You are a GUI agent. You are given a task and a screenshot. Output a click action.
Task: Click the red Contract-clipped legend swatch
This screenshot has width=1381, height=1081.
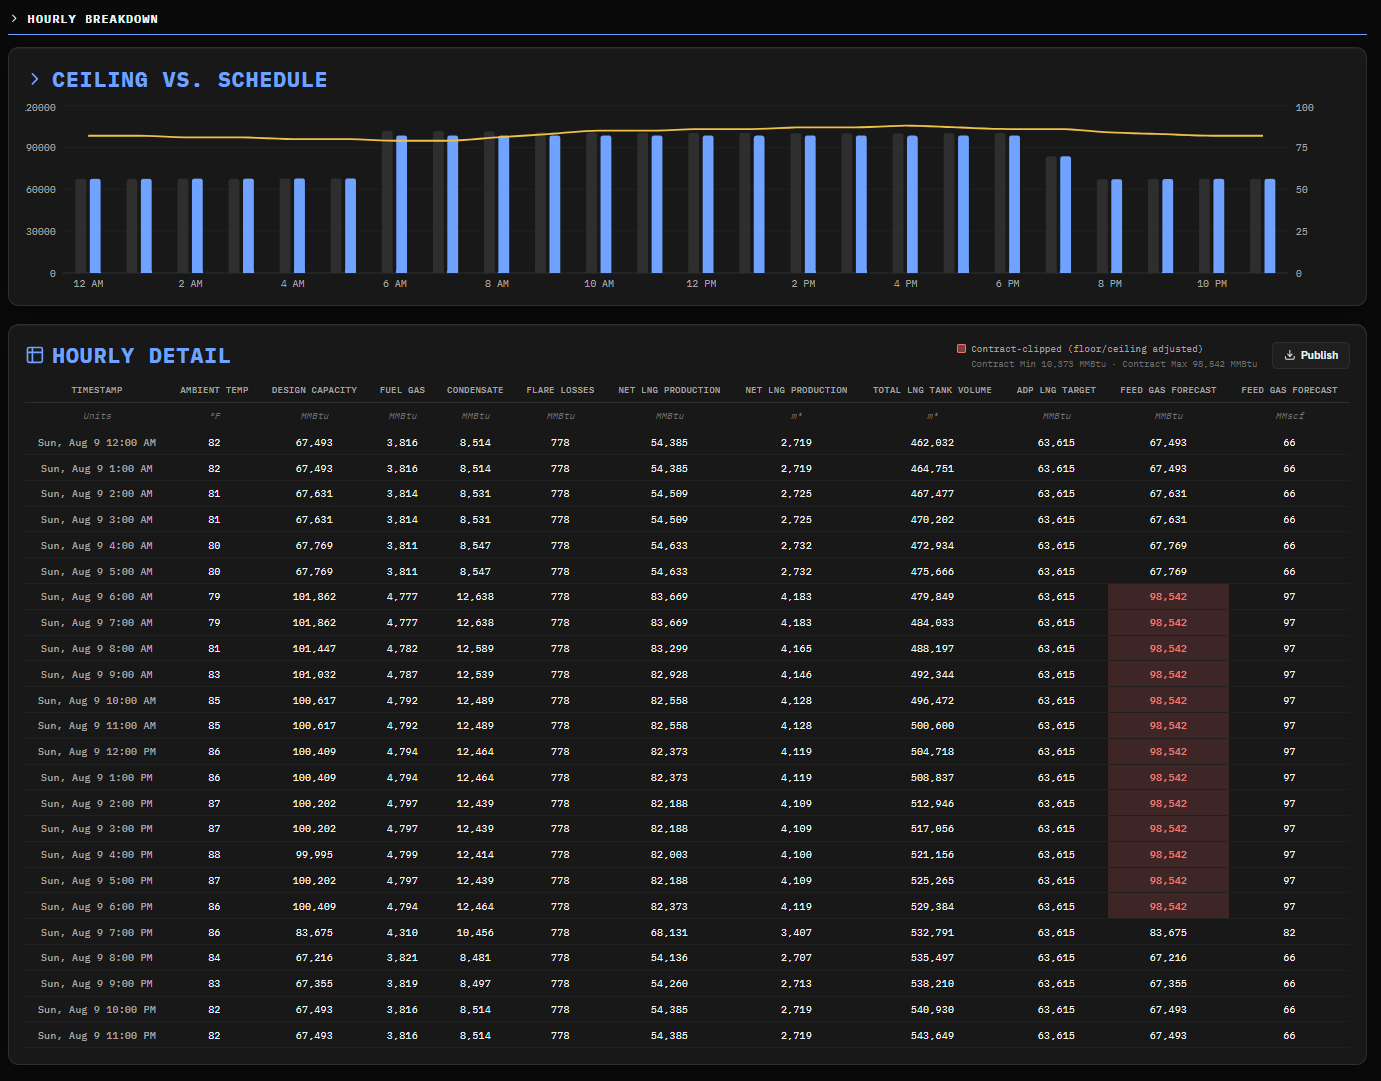tap(961, 349)
